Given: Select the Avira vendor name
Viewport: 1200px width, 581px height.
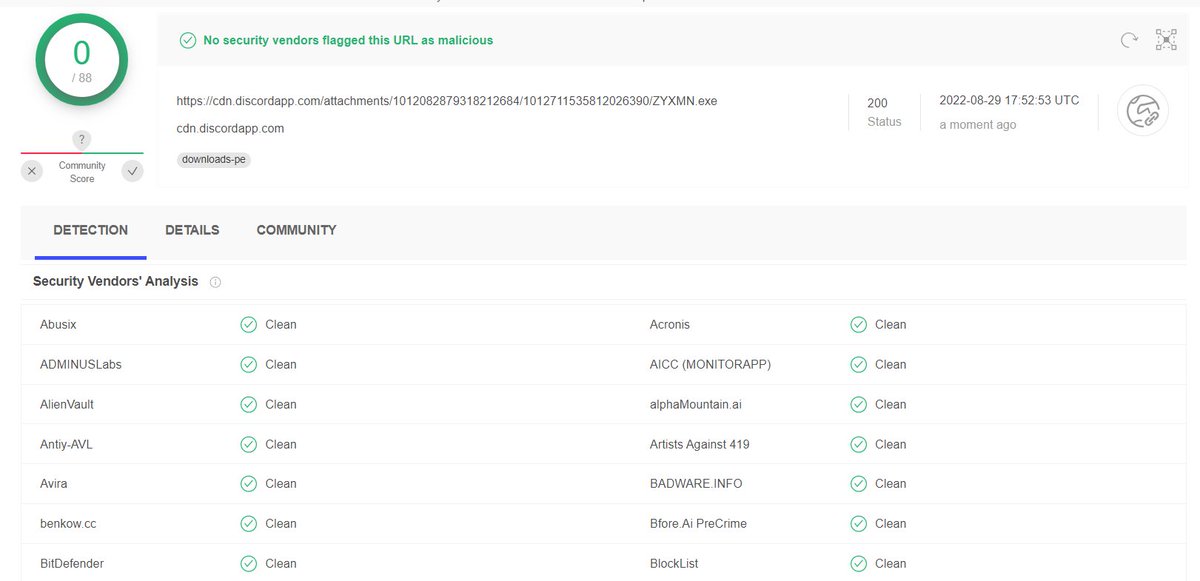Looking at the screenshot, I should [54, 483].
